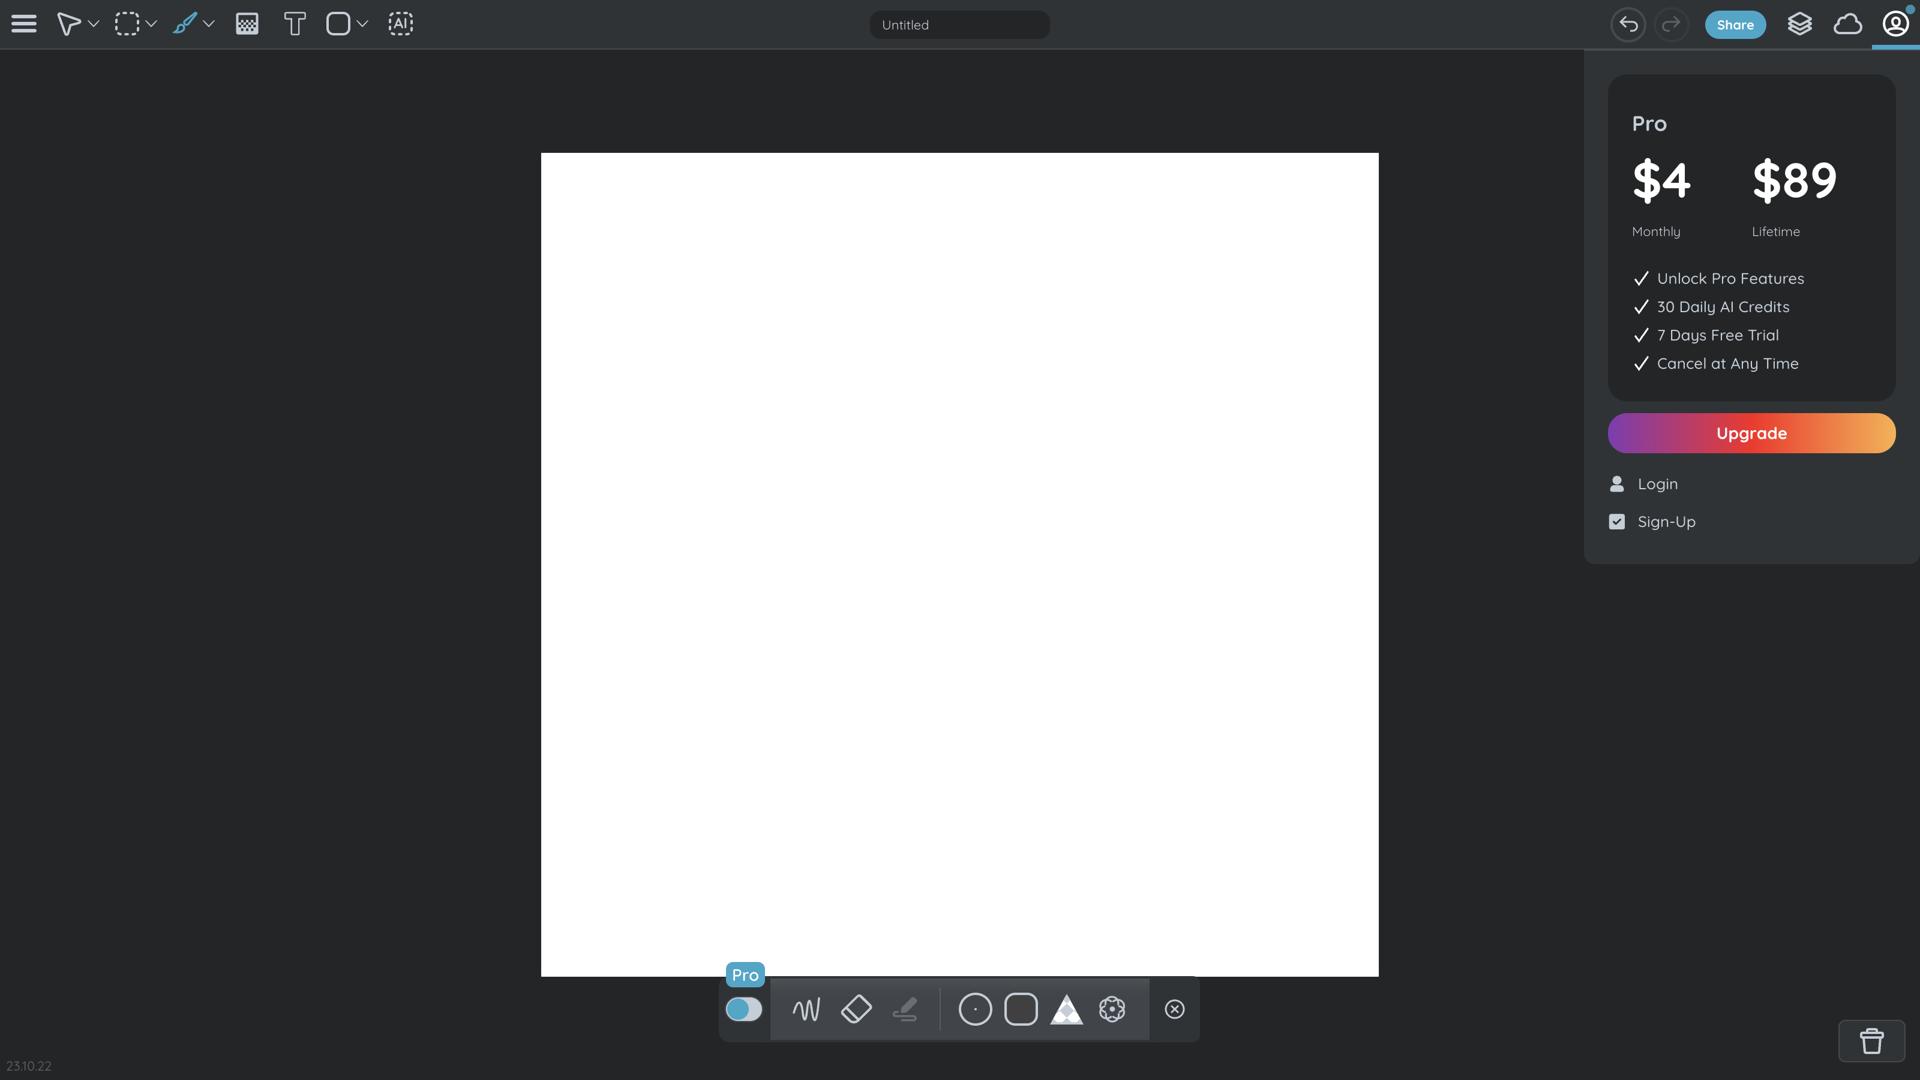
Task: Activate the AI selection tool
Action: pos(400,24)
